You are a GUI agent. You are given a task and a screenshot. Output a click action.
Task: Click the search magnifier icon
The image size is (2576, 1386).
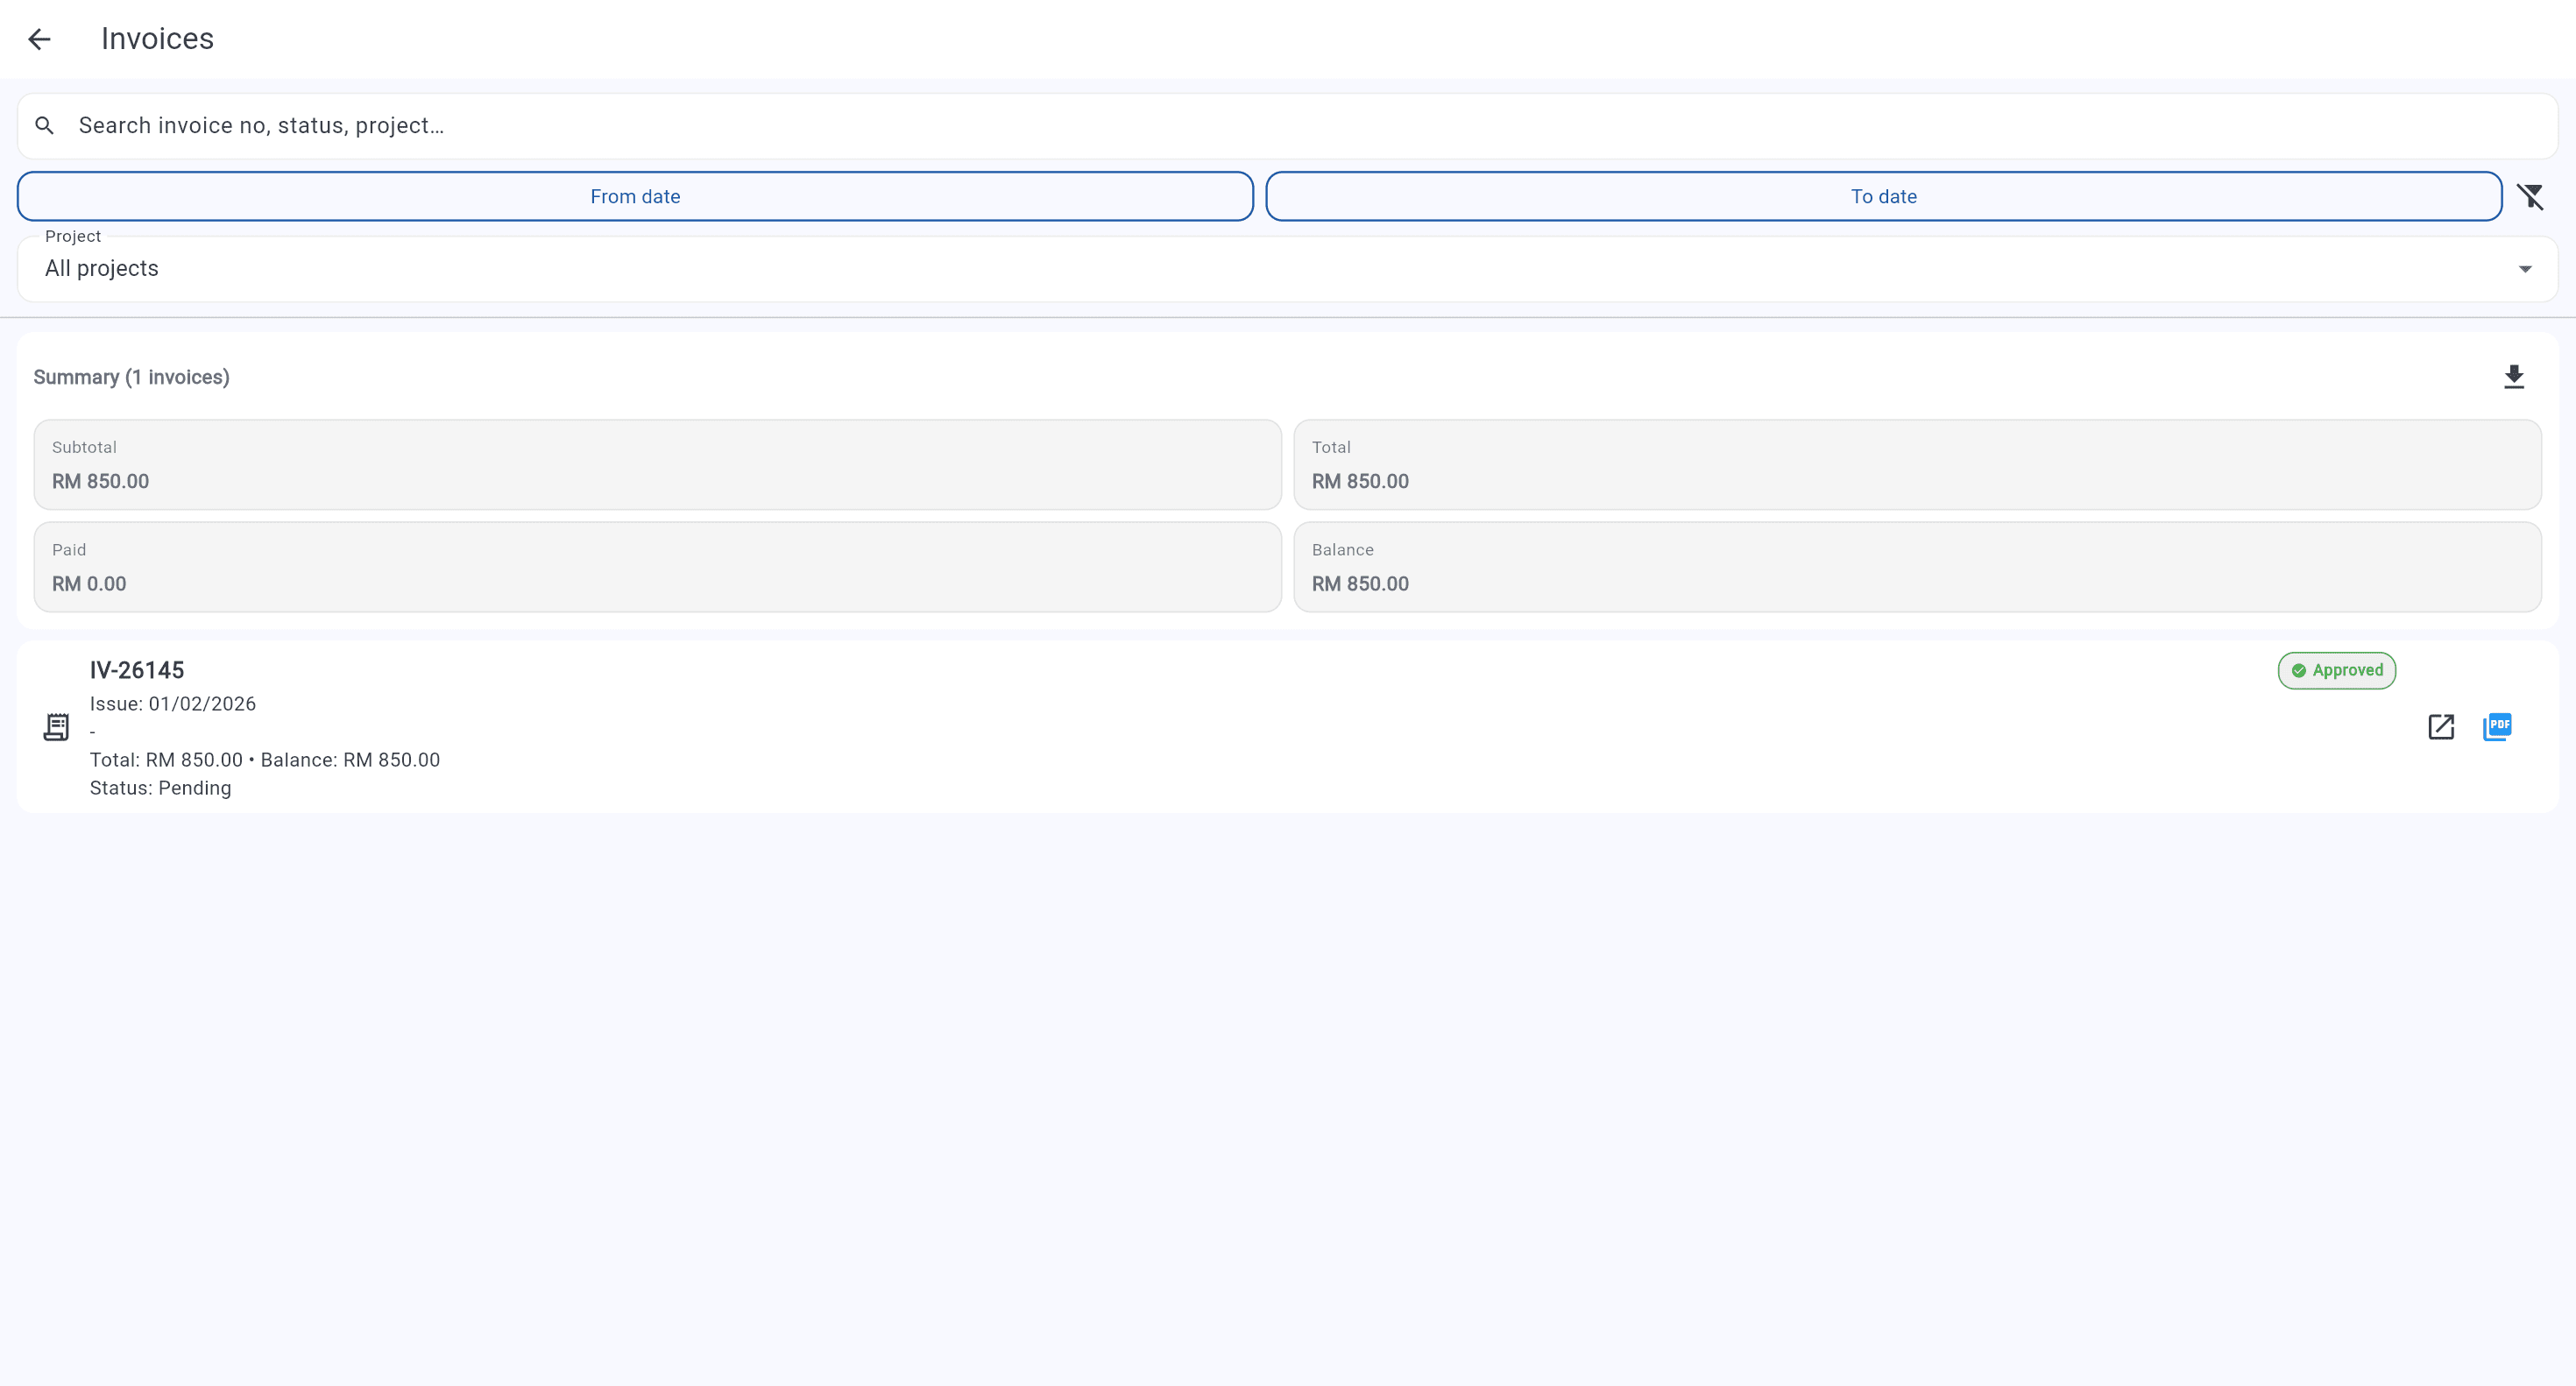[x=44, y=125]
